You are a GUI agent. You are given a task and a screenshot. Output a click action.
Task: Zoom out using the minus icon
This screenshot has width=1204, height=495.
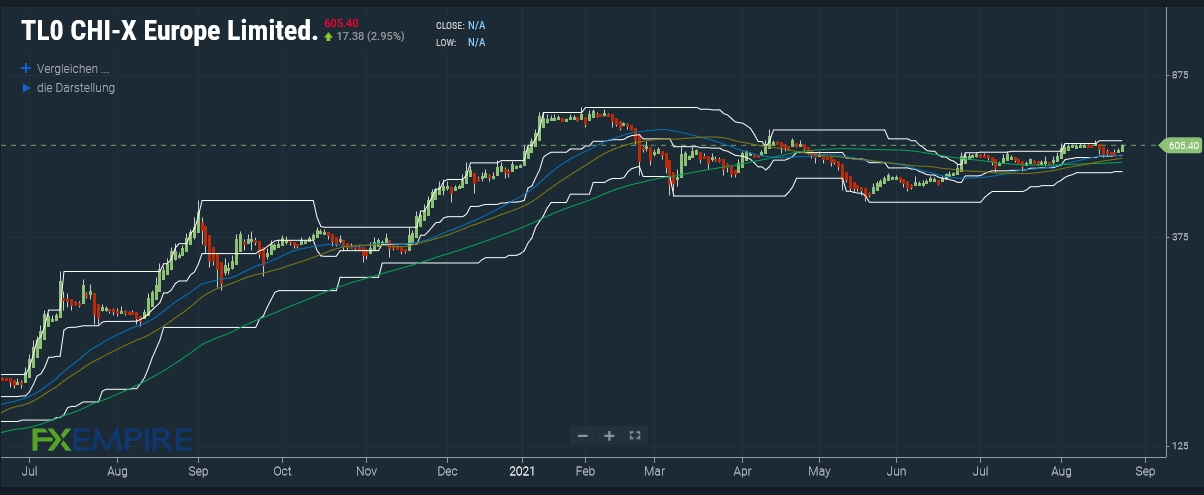(x=583, y=435)
